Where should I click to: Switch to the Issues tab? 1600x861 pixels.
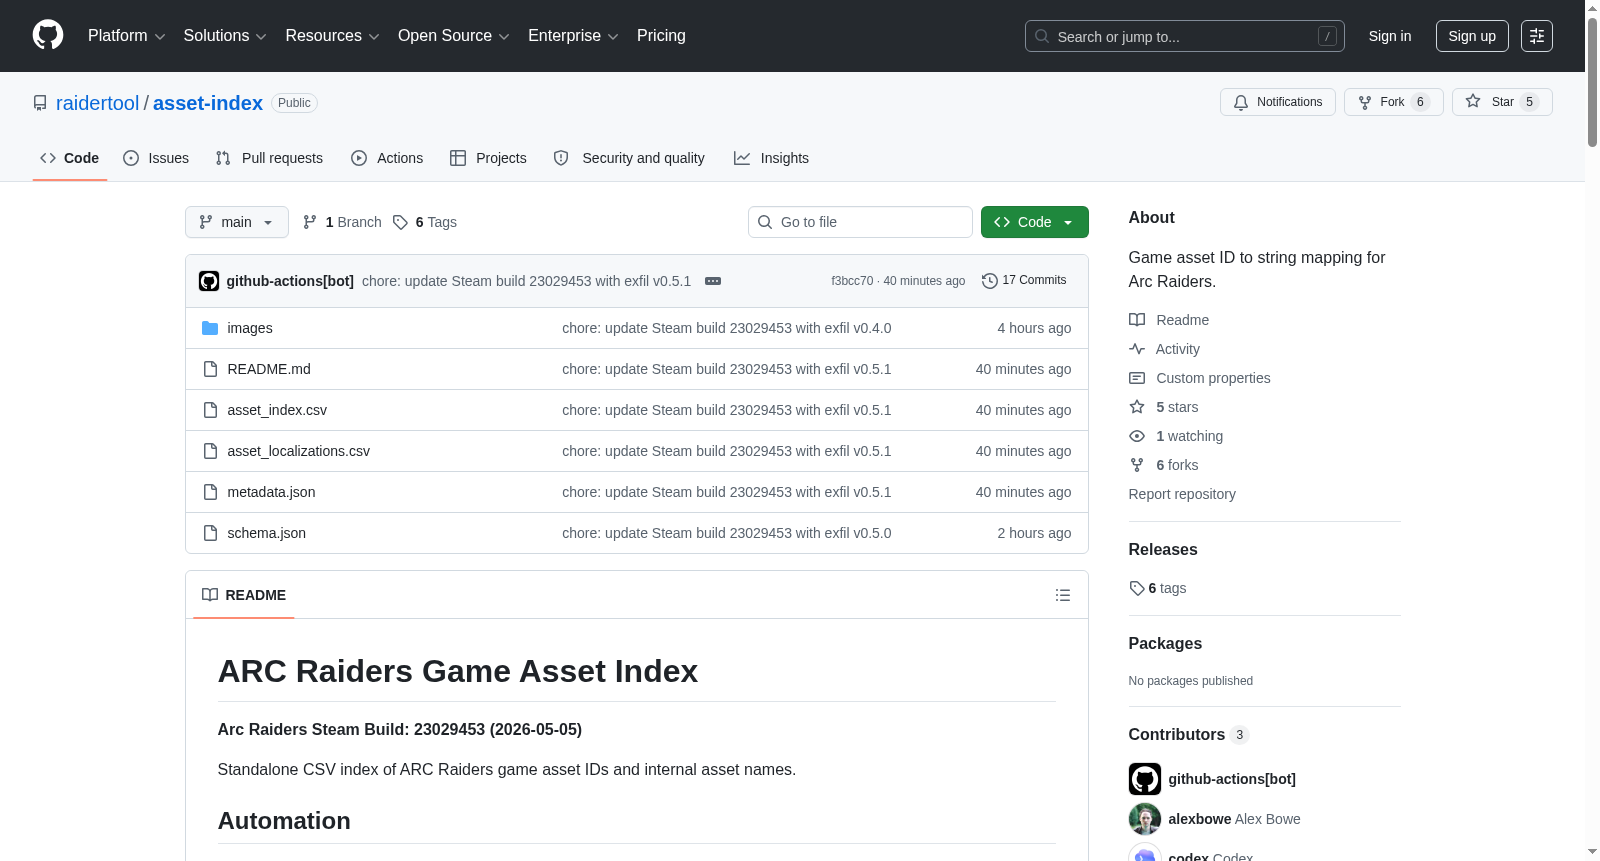[x=156, y=158]
